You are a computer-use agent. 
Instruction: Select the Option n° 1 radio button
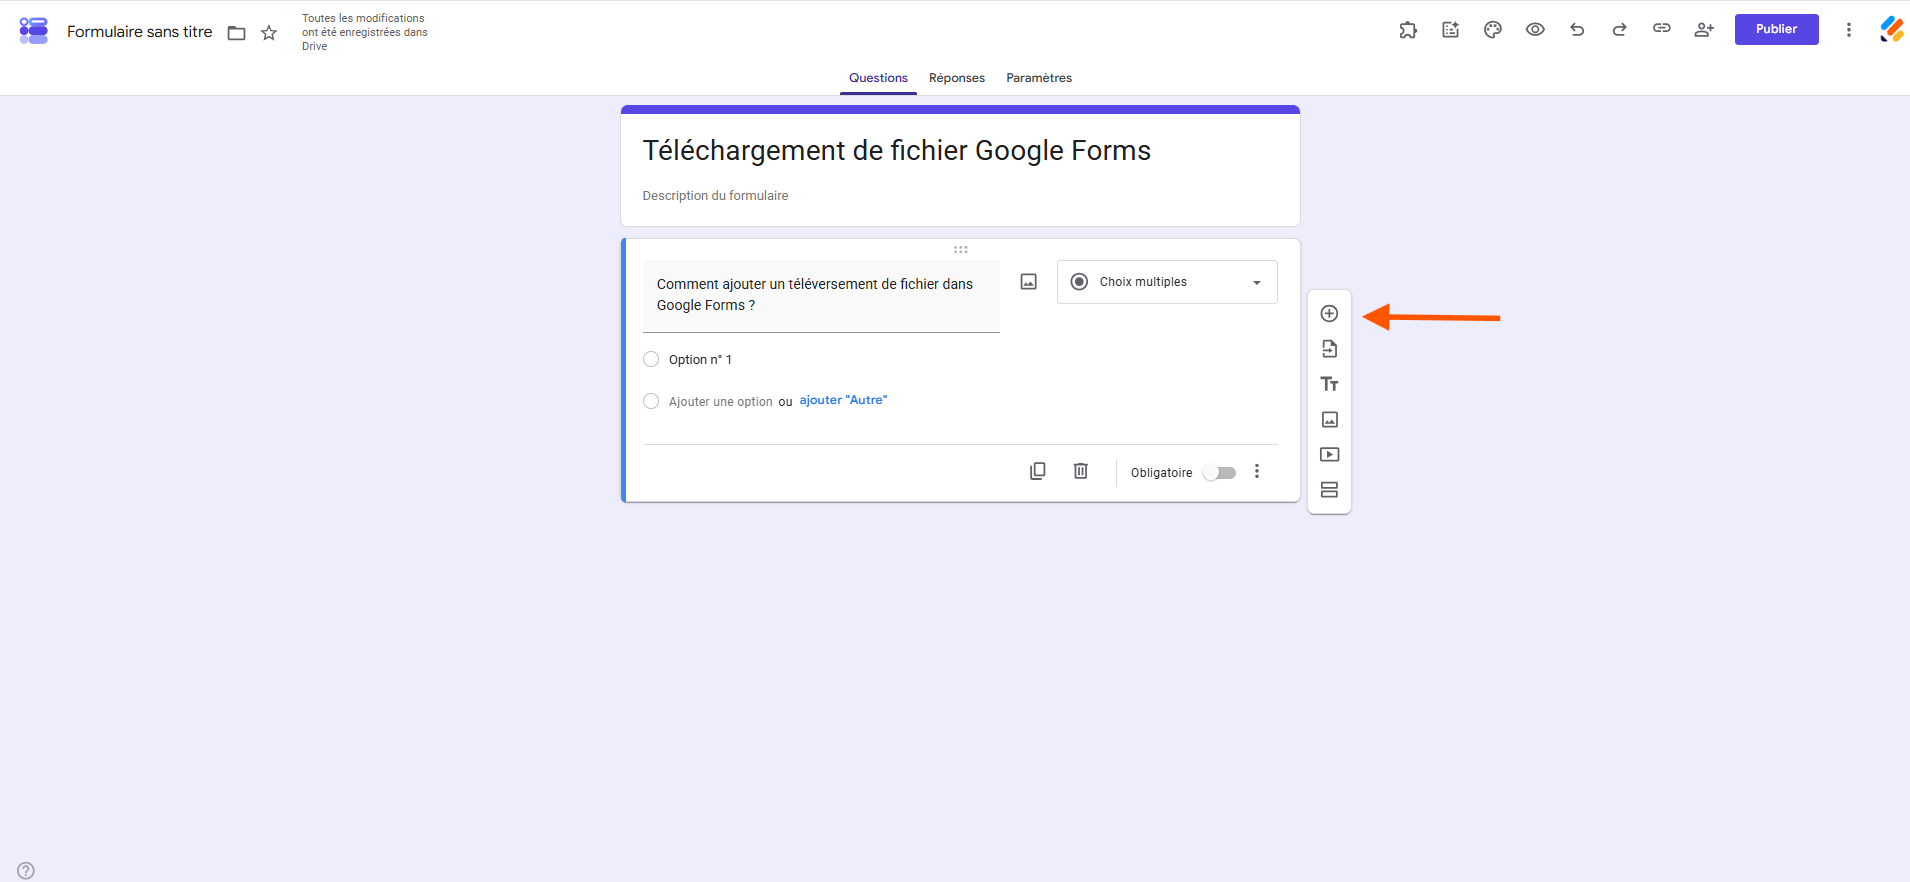tap(651, 360)
